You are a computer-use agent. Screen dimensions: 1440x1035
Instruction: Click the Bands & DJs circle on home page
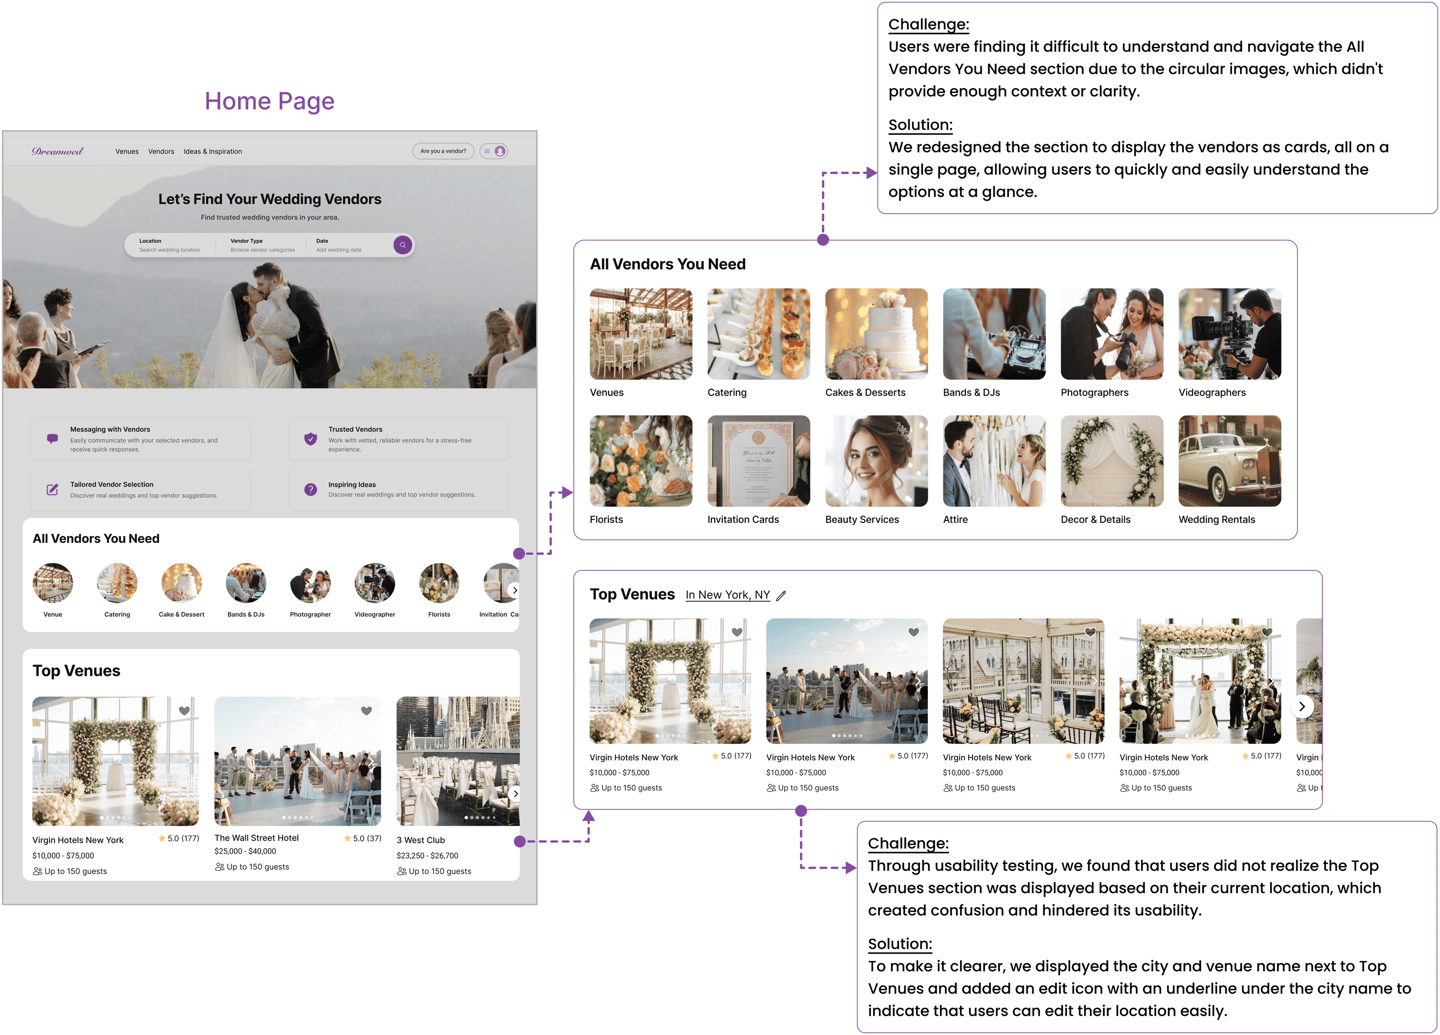[x=246, y=583]
